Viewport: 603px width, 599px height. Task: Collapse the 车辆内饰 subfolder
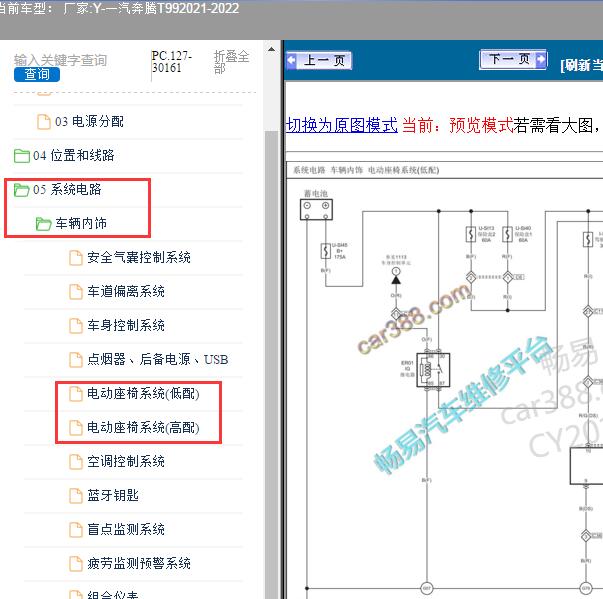point(81,223)
